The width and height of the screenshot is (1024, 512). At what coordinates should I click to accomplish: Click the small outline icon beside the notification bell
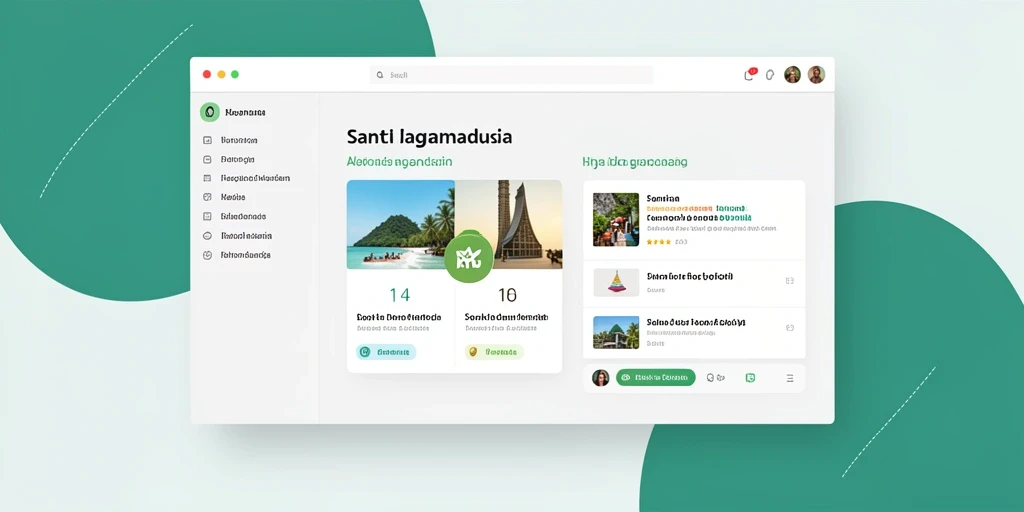click(770, 75)
